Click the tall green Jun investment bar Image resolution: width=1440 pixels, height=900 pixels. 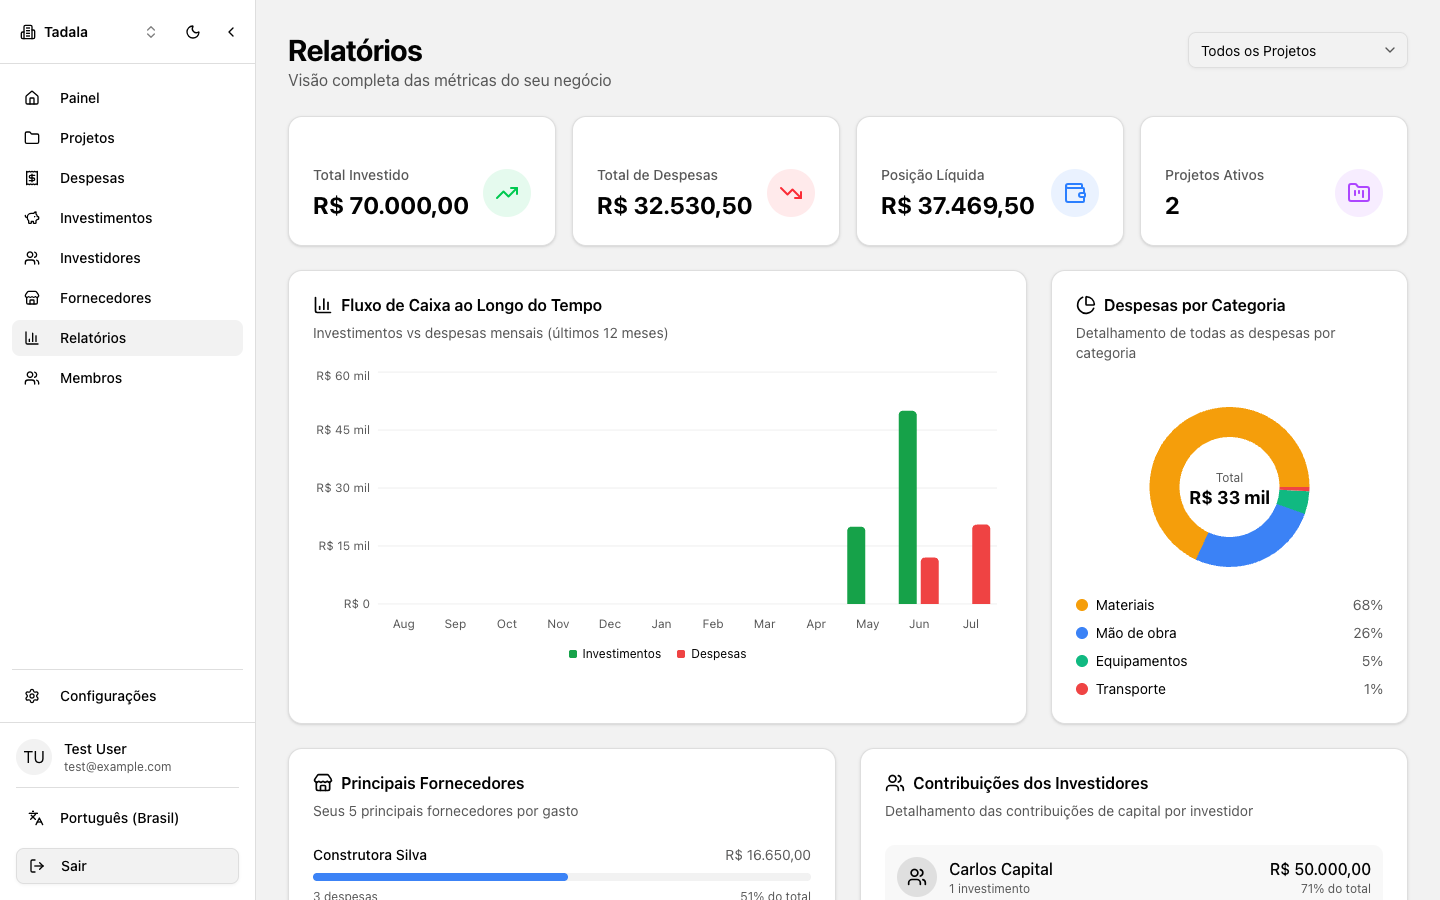tap(908, 507)
